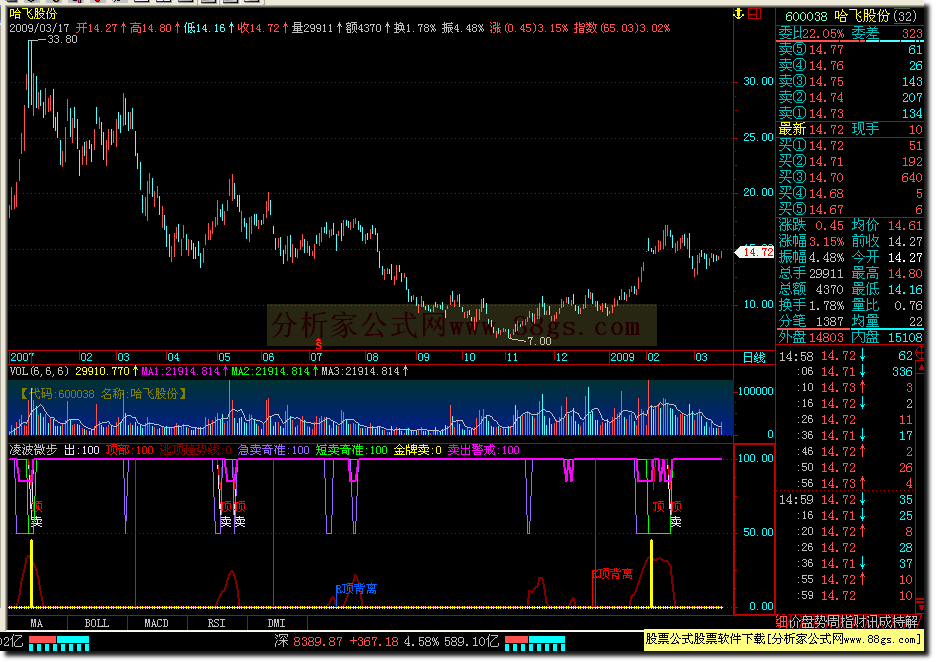Open the 细 (detail) tab in the right panel
Image resolution: width=936 pixels, height=662 pixels.
(781, 622)
